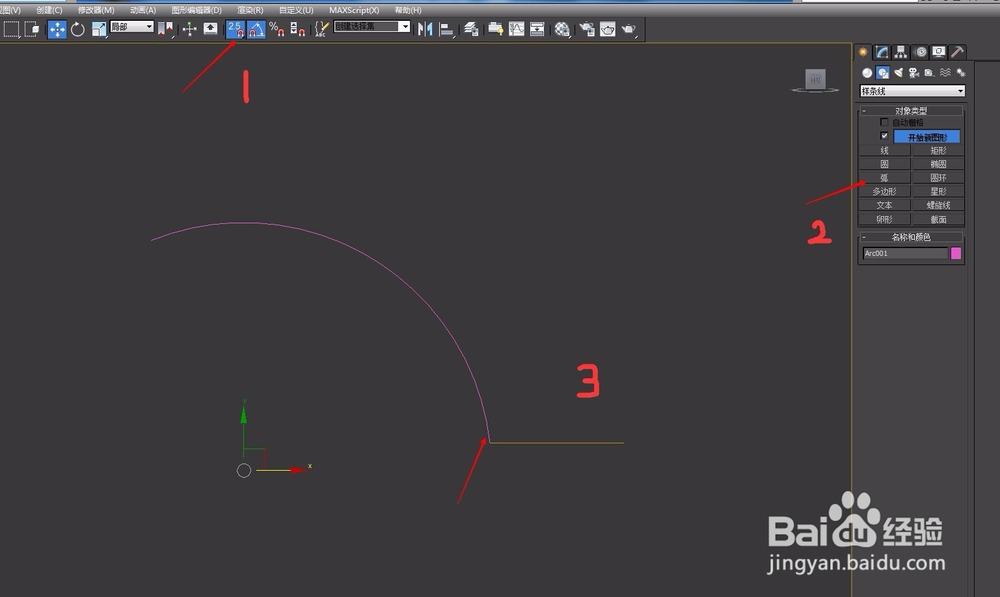The image size is (1000, 597).
Task: Select the Shapes category icon
Action: point(883,73)
